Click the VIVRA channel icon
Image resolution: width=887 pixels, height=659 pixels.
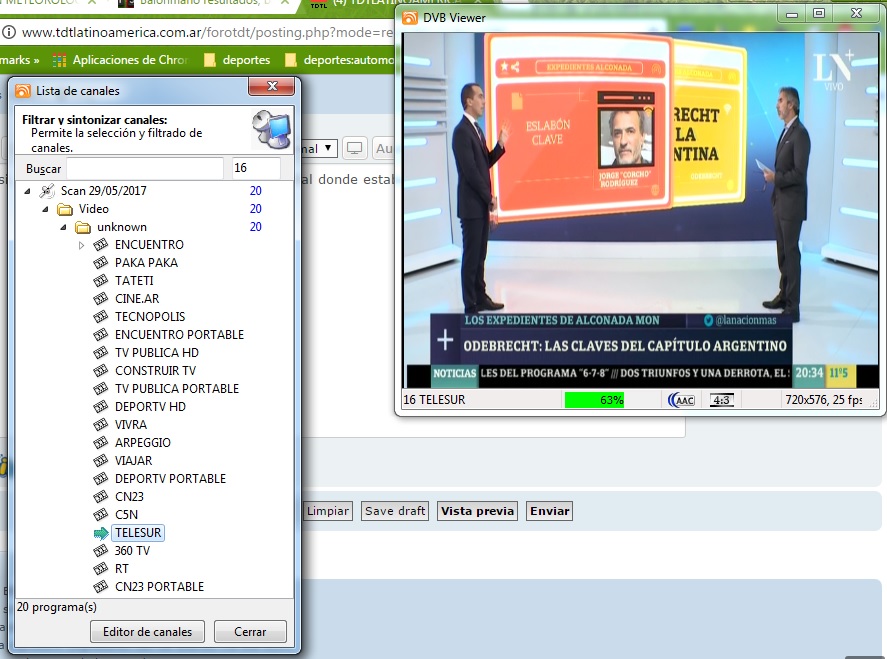[101, 424]
